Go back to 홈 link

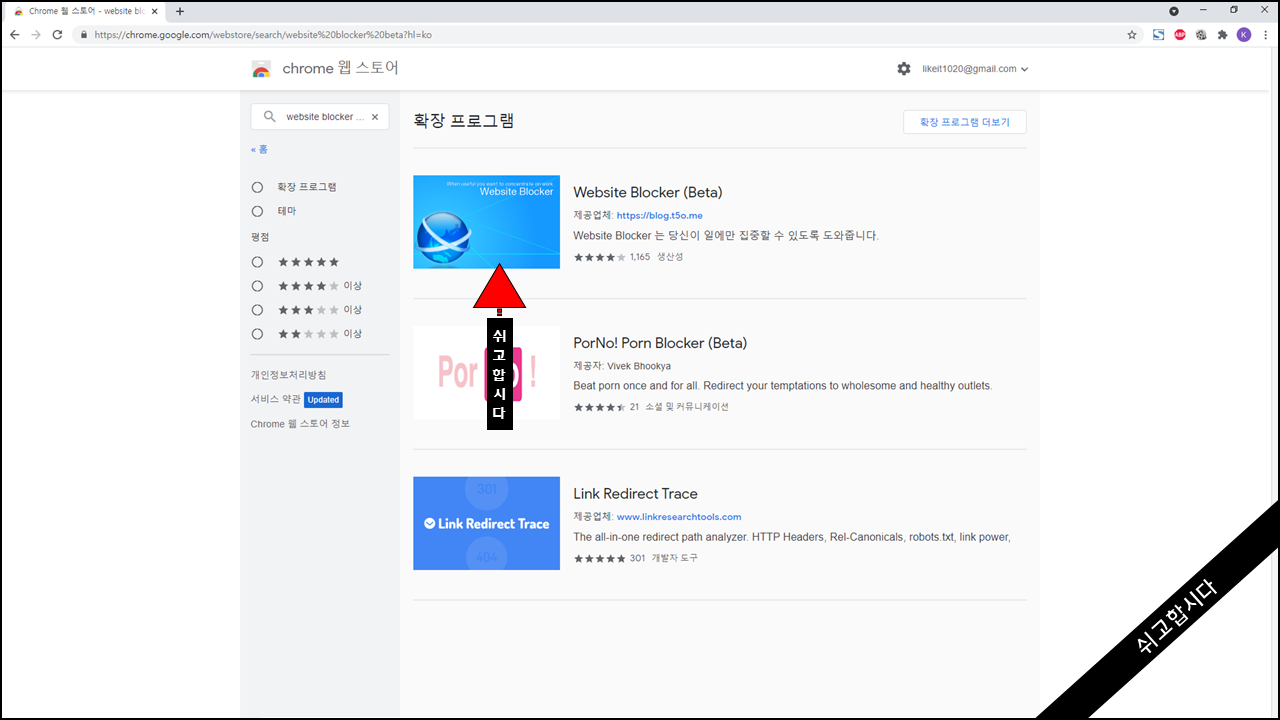[x=259, y=149]
